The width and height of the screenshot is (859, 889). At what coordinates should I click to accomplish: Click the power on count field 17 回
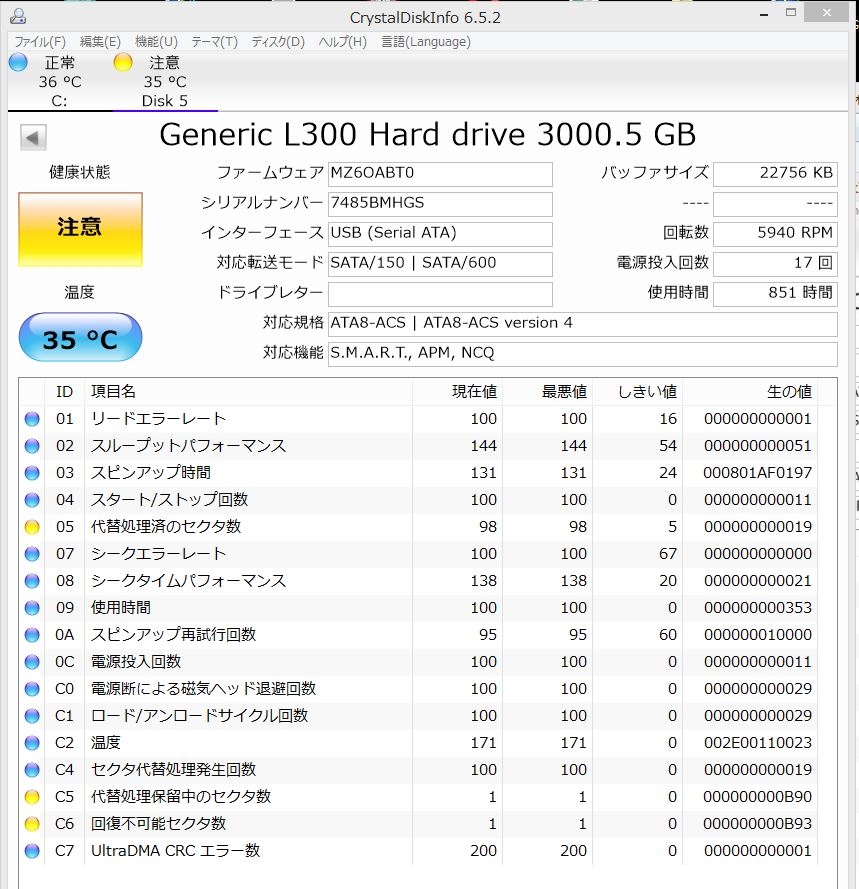(775, 264)
